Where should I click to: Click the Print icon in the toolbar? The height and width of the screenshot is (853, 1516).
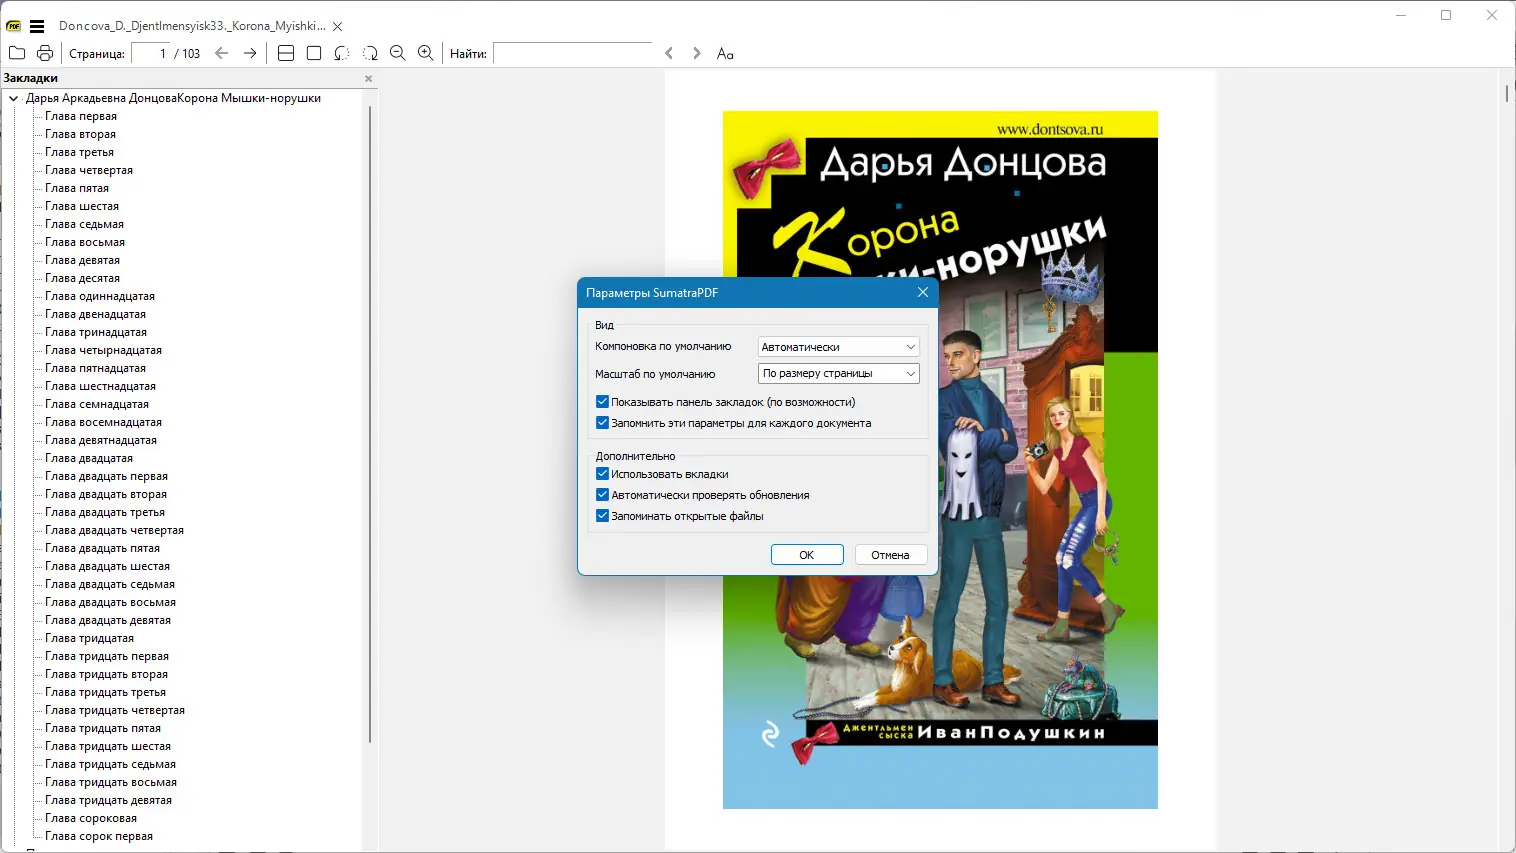point(44,52)
